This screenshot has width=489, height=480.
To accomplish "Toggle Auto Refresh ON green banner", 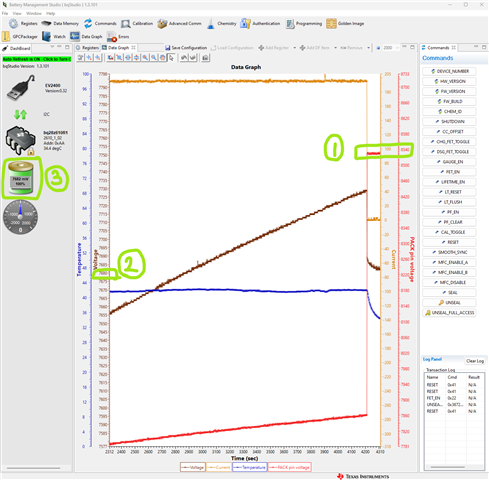I will tap(37, 59).
